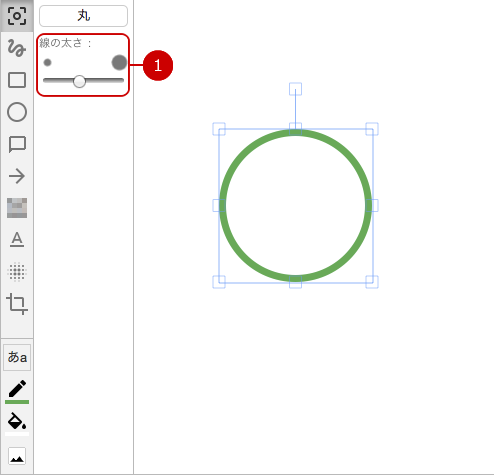Click the line thickness slider knob
Image resolution: width=494 pixels, height=476 pixels.
point(79,81)
